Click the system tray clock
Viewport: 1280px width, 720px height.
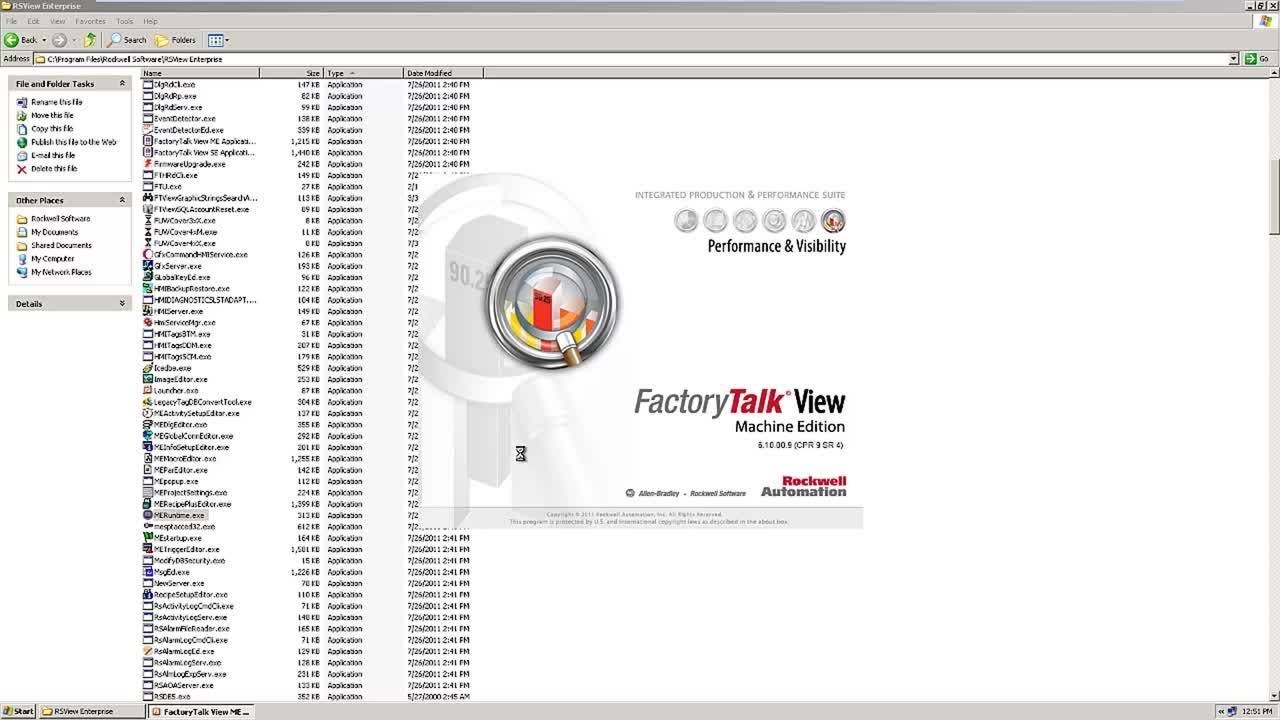1257,712
